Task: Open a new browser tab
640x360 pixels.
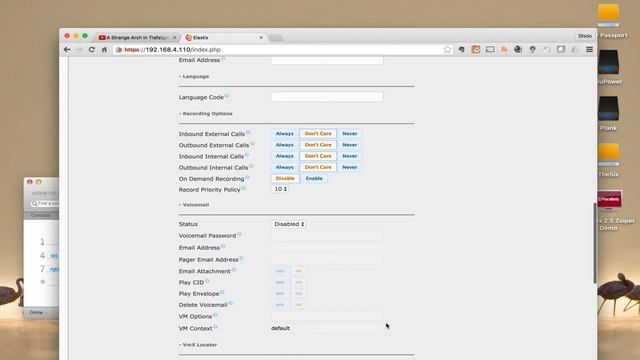Action: (276, 38)
